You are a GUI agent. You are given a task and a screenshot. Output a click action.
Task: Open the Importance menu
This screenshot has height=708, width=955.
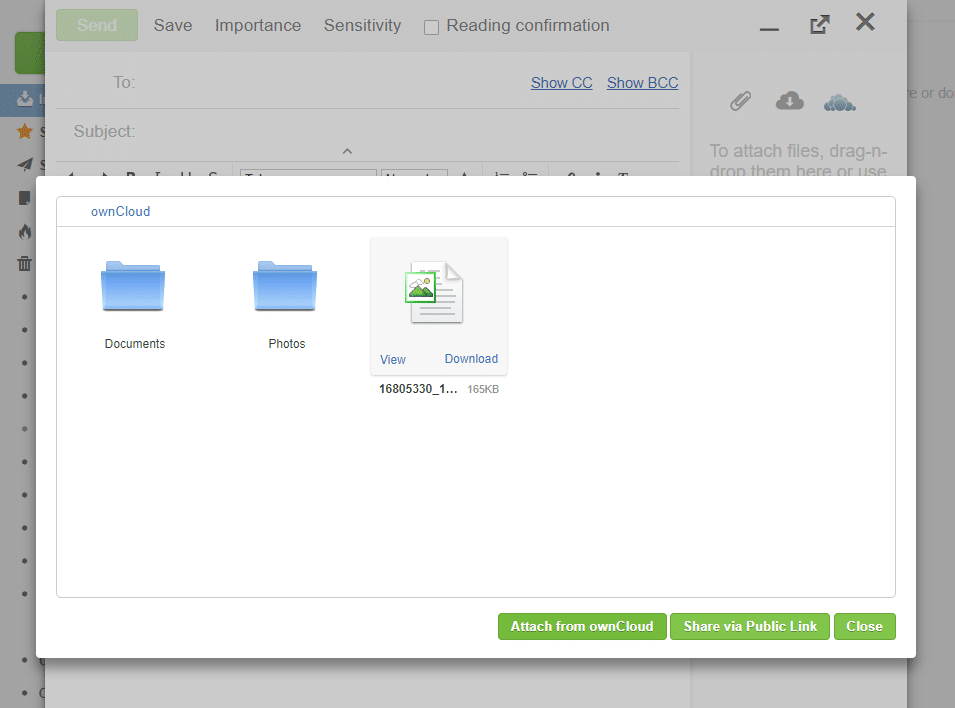258,25
